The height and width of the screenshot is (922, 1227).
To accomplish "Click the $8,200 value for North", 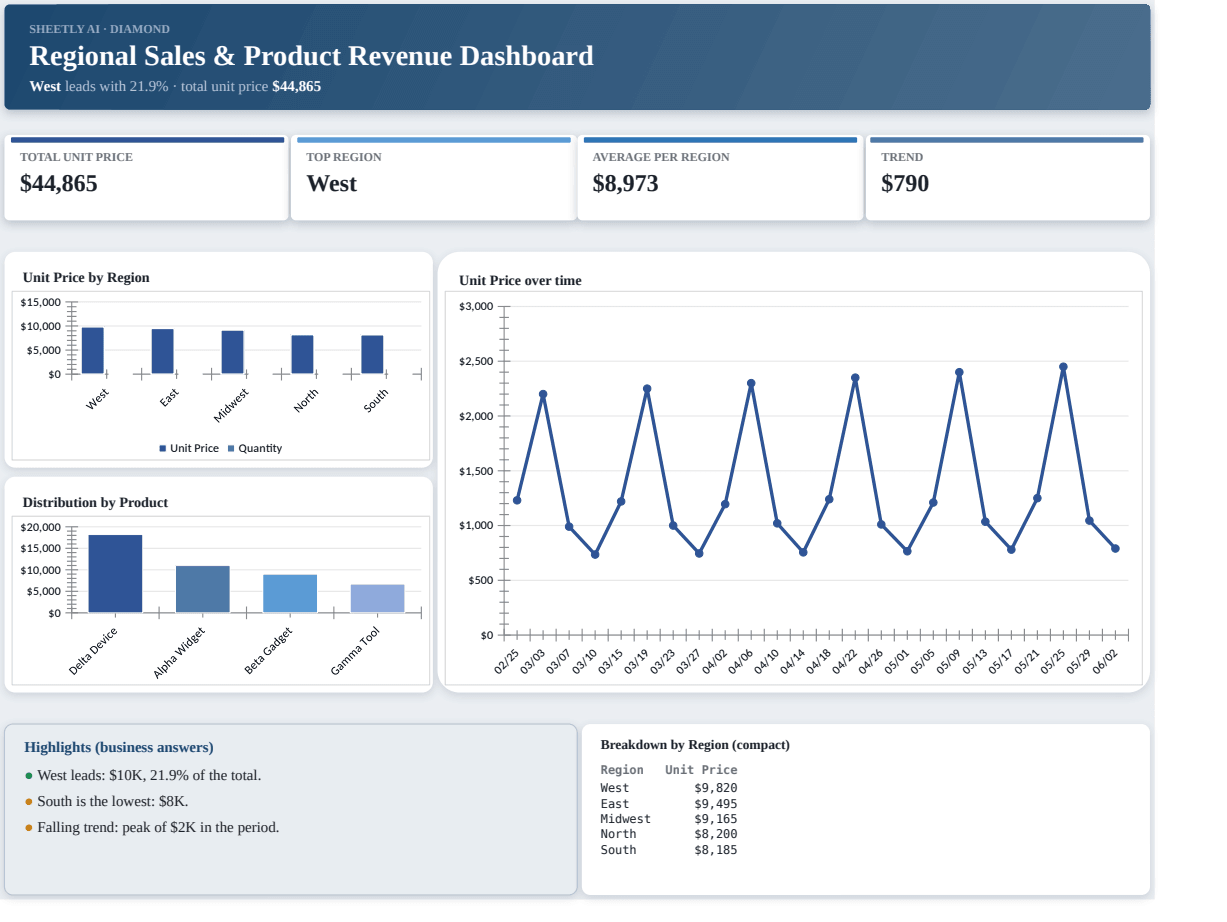I will pyautogui.click(x=716, y=834).
